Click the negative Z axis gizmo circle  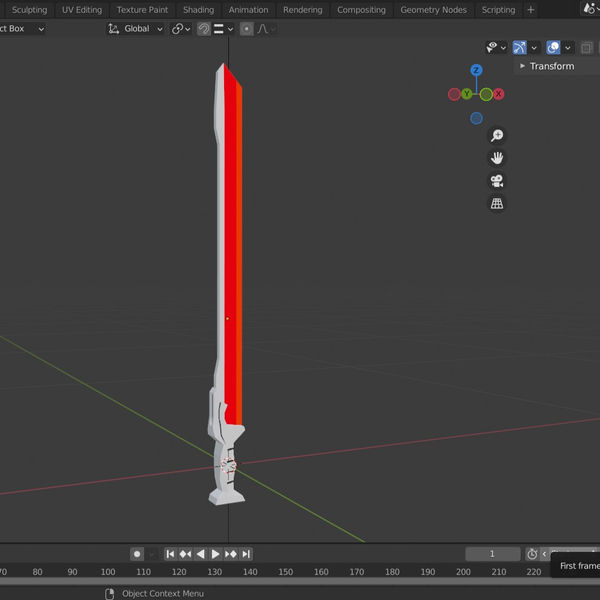pyautogui.click(x=476, y=118)
